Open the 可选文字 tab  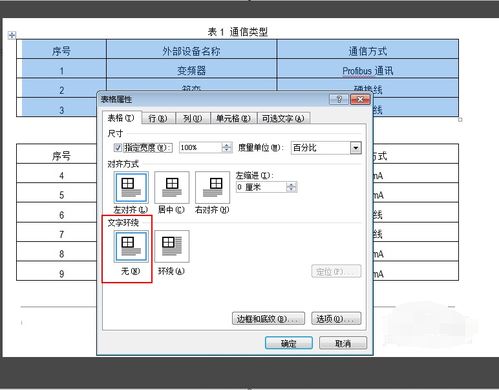tap(283, 118)
